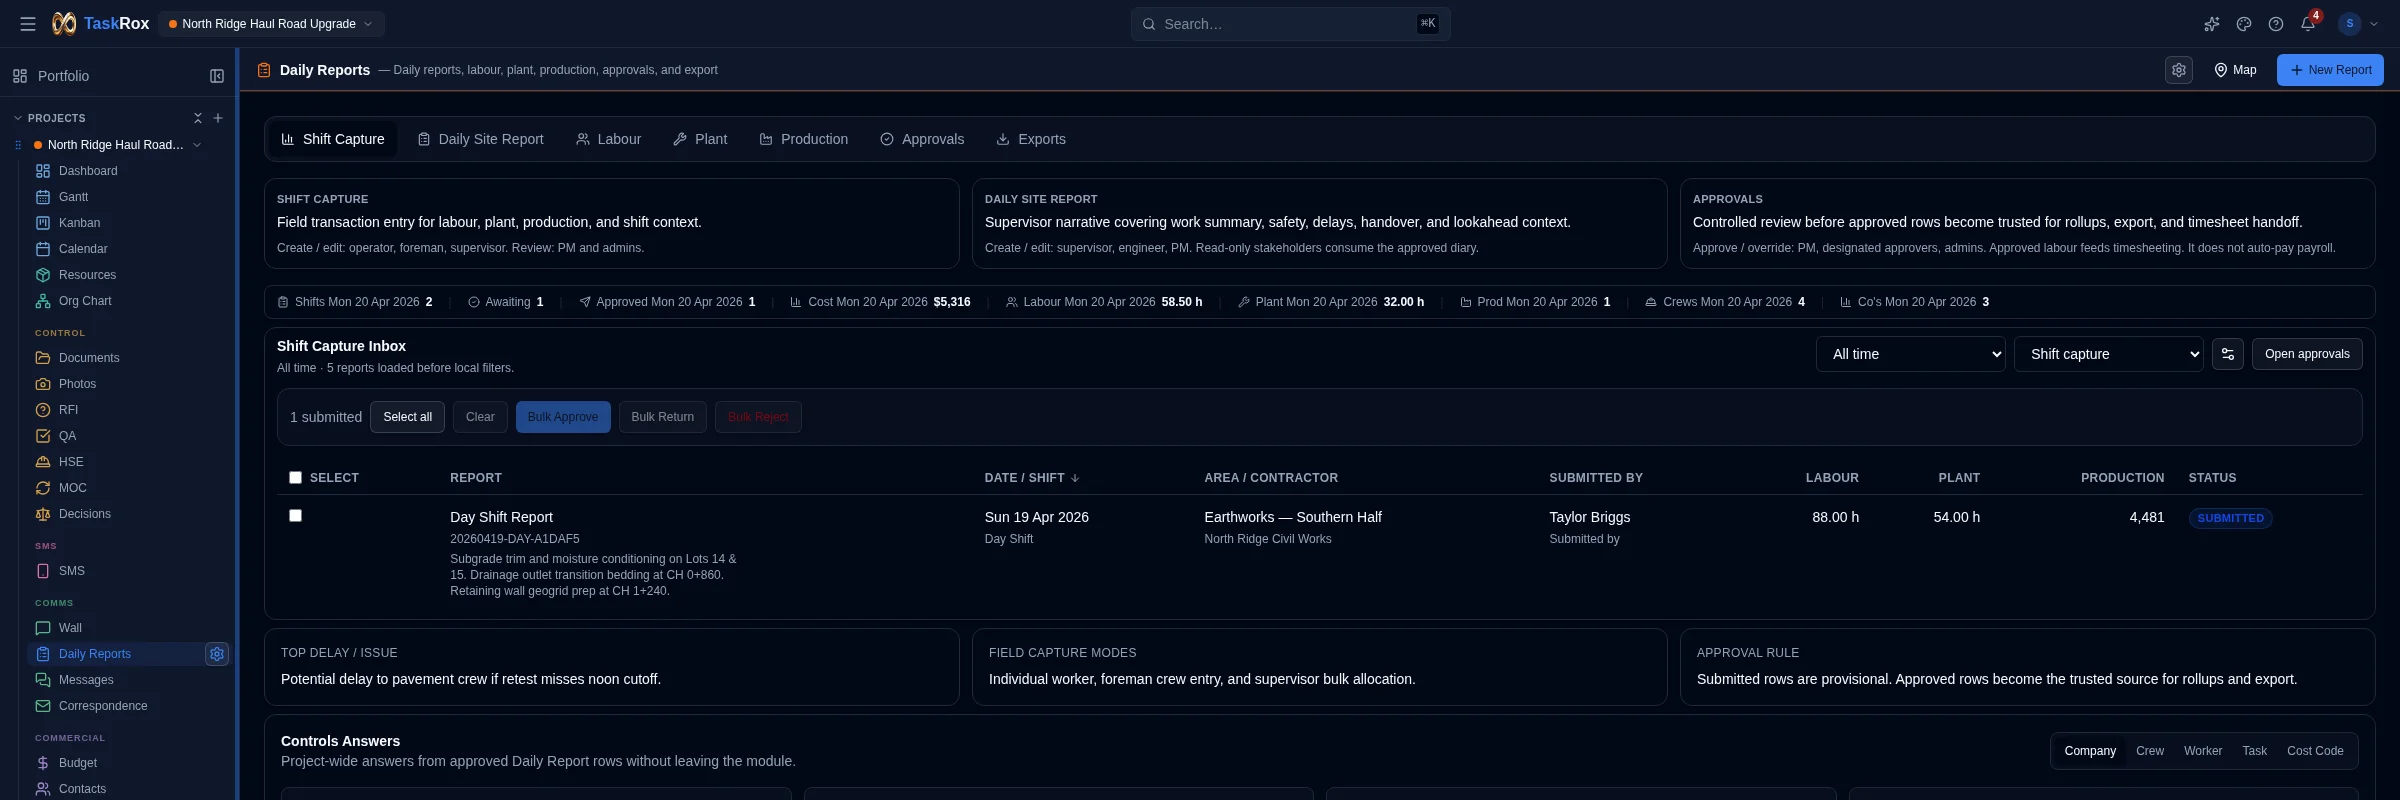Open filter sliders icon in inbox
Screen dimensions: 2400x800
click(x=2228, y=354)
